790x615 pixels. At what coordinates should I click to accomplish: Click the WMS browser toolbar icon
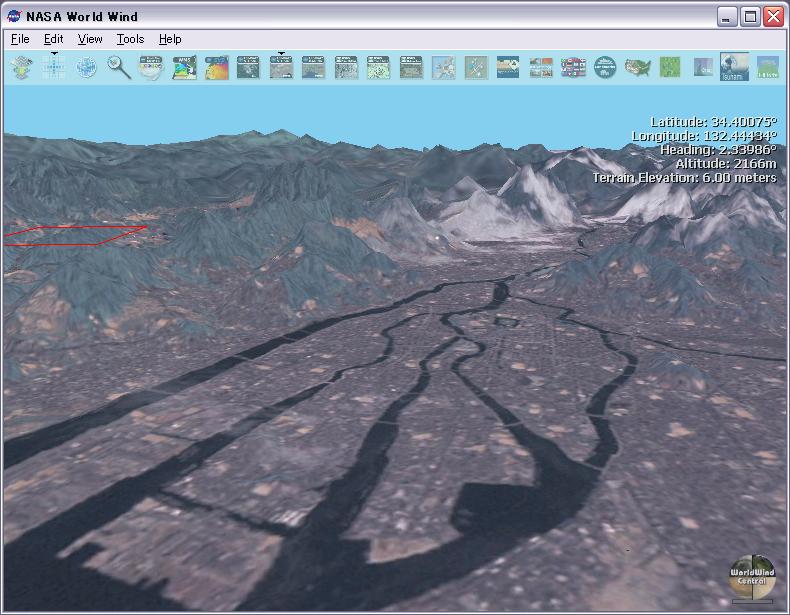coord(184,67)
